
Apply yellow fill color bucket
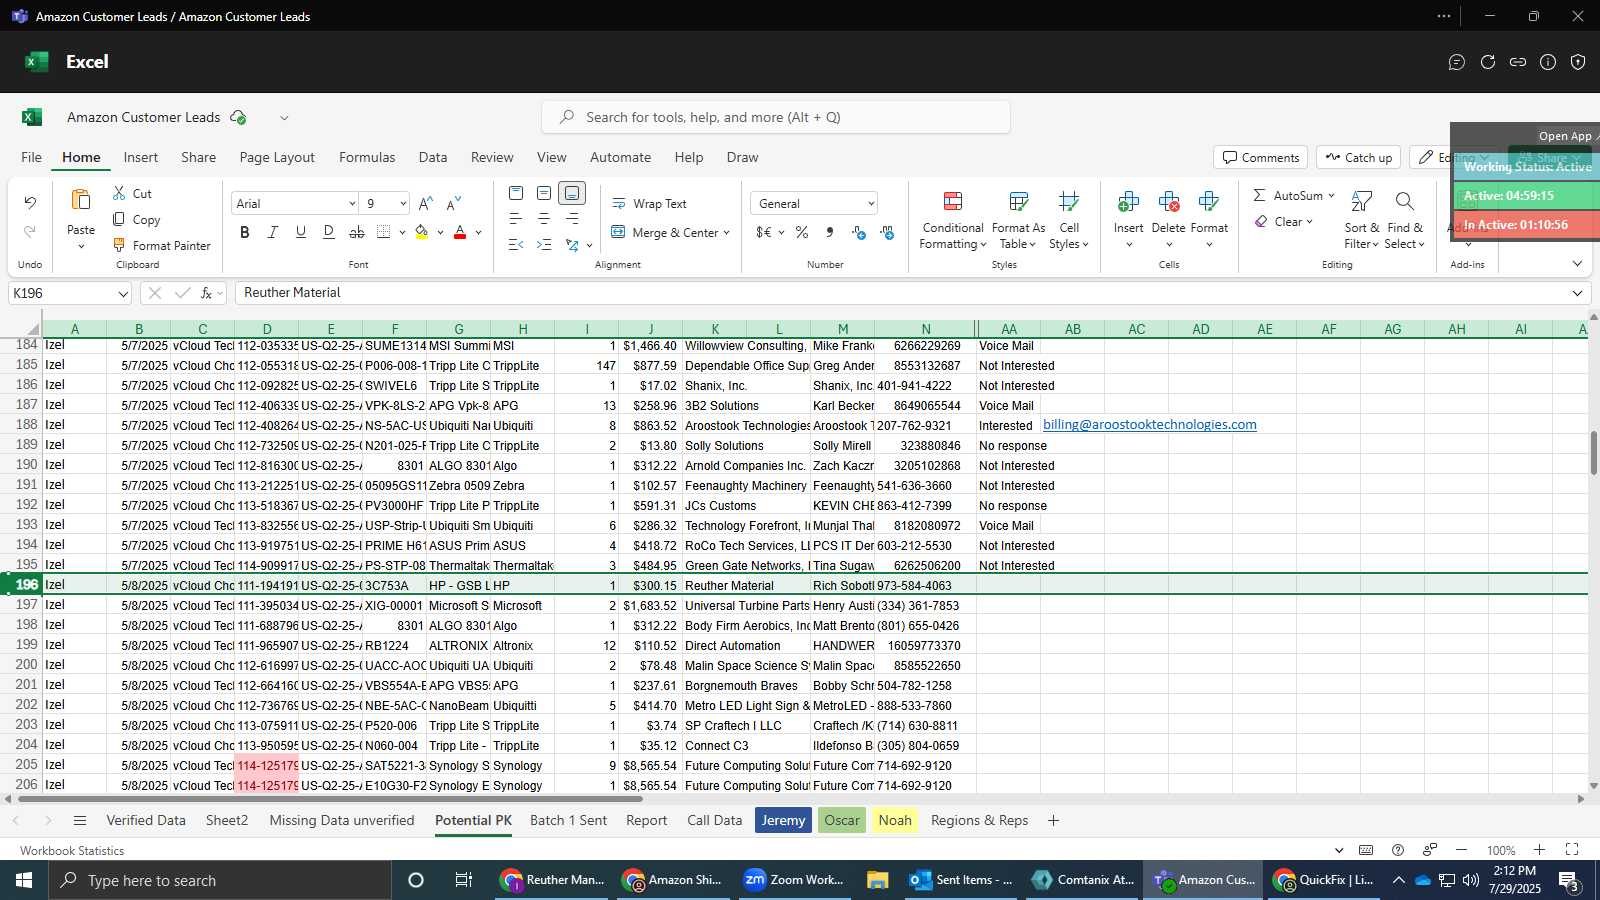[422, 232]
